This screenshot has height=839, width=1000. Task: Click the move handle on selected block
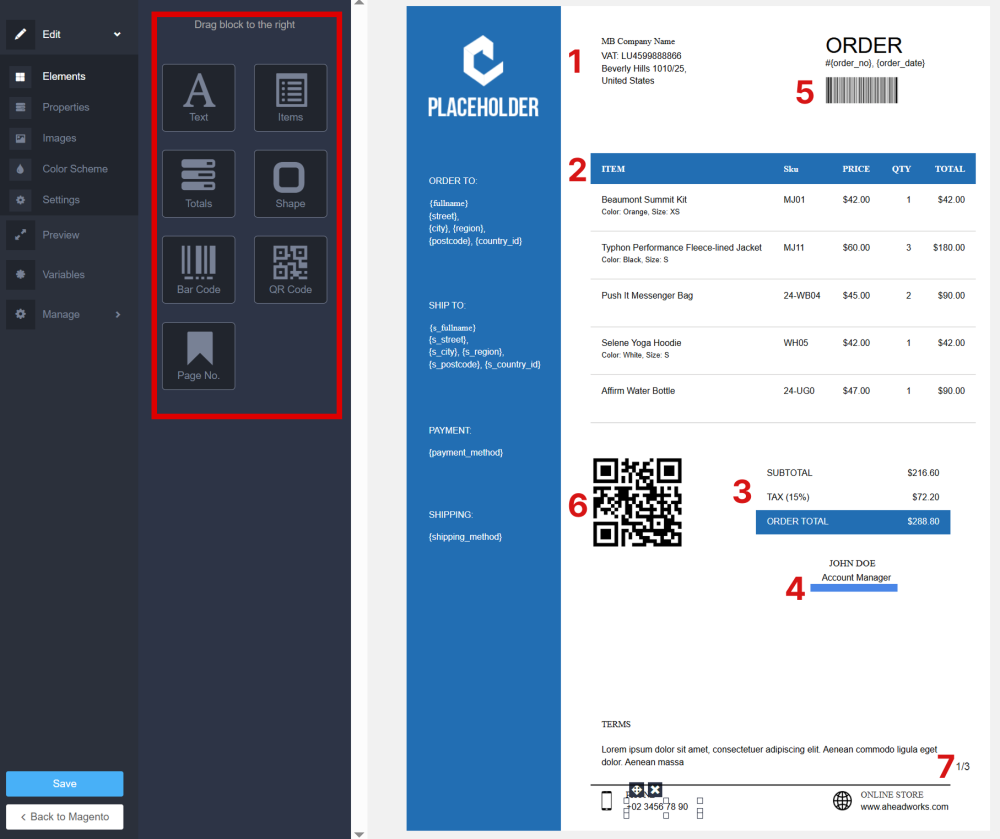tap(636, 790)
